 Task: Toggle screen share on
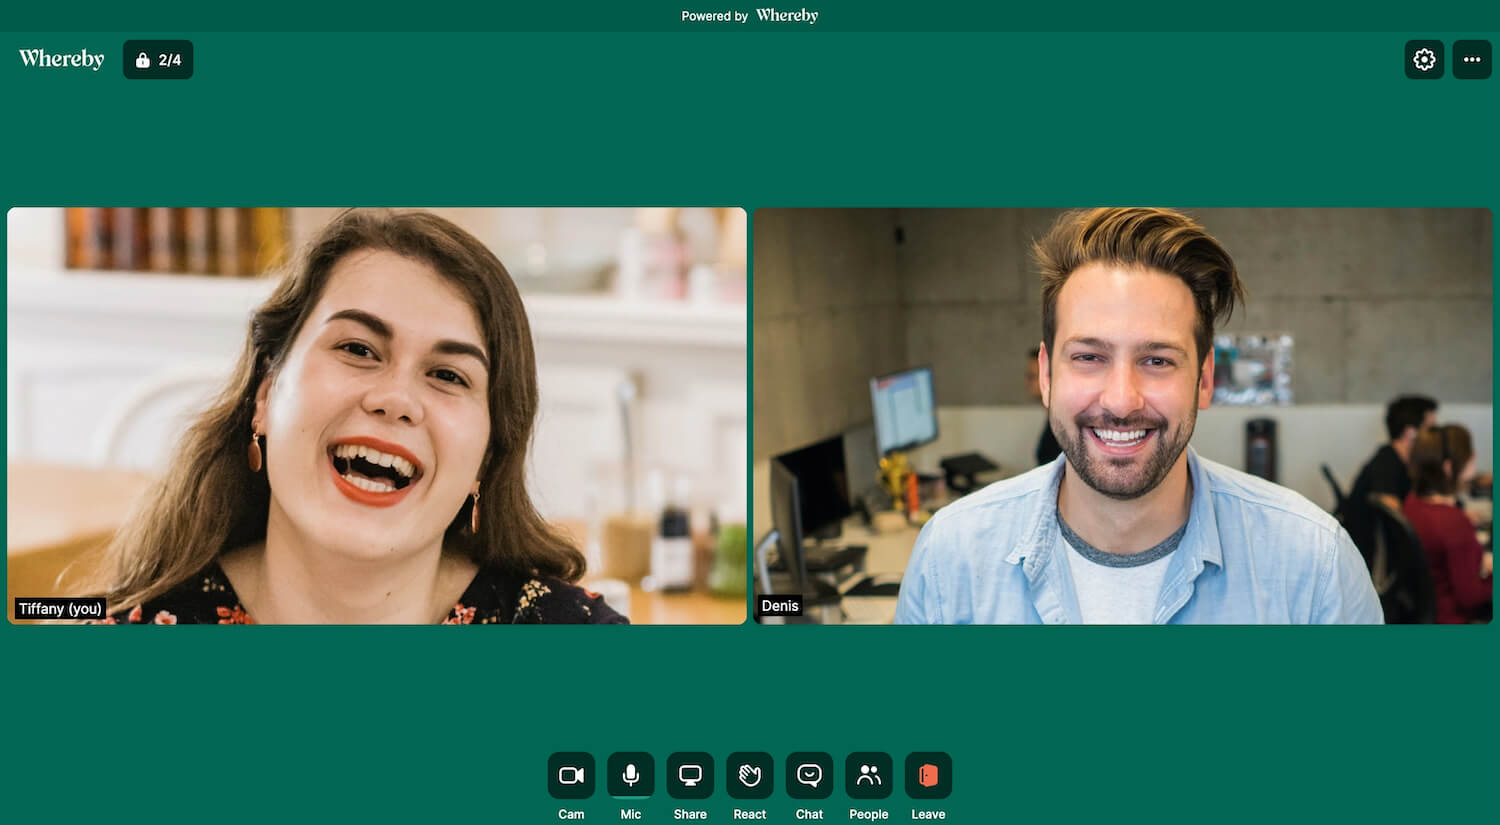690,775
